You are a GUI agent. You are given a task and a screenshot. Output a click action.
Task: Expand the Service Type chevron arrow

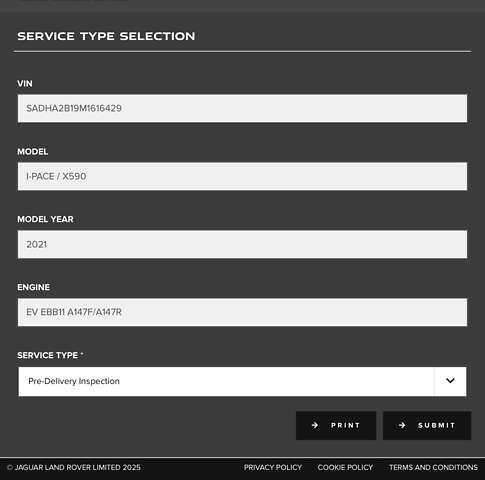(x=450, y=381)
